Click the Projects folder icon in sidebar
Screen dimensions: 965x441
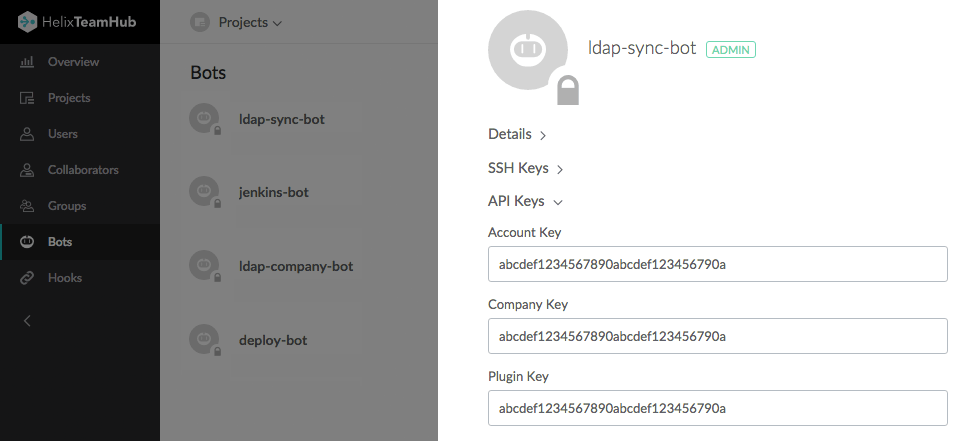[27, 98]
